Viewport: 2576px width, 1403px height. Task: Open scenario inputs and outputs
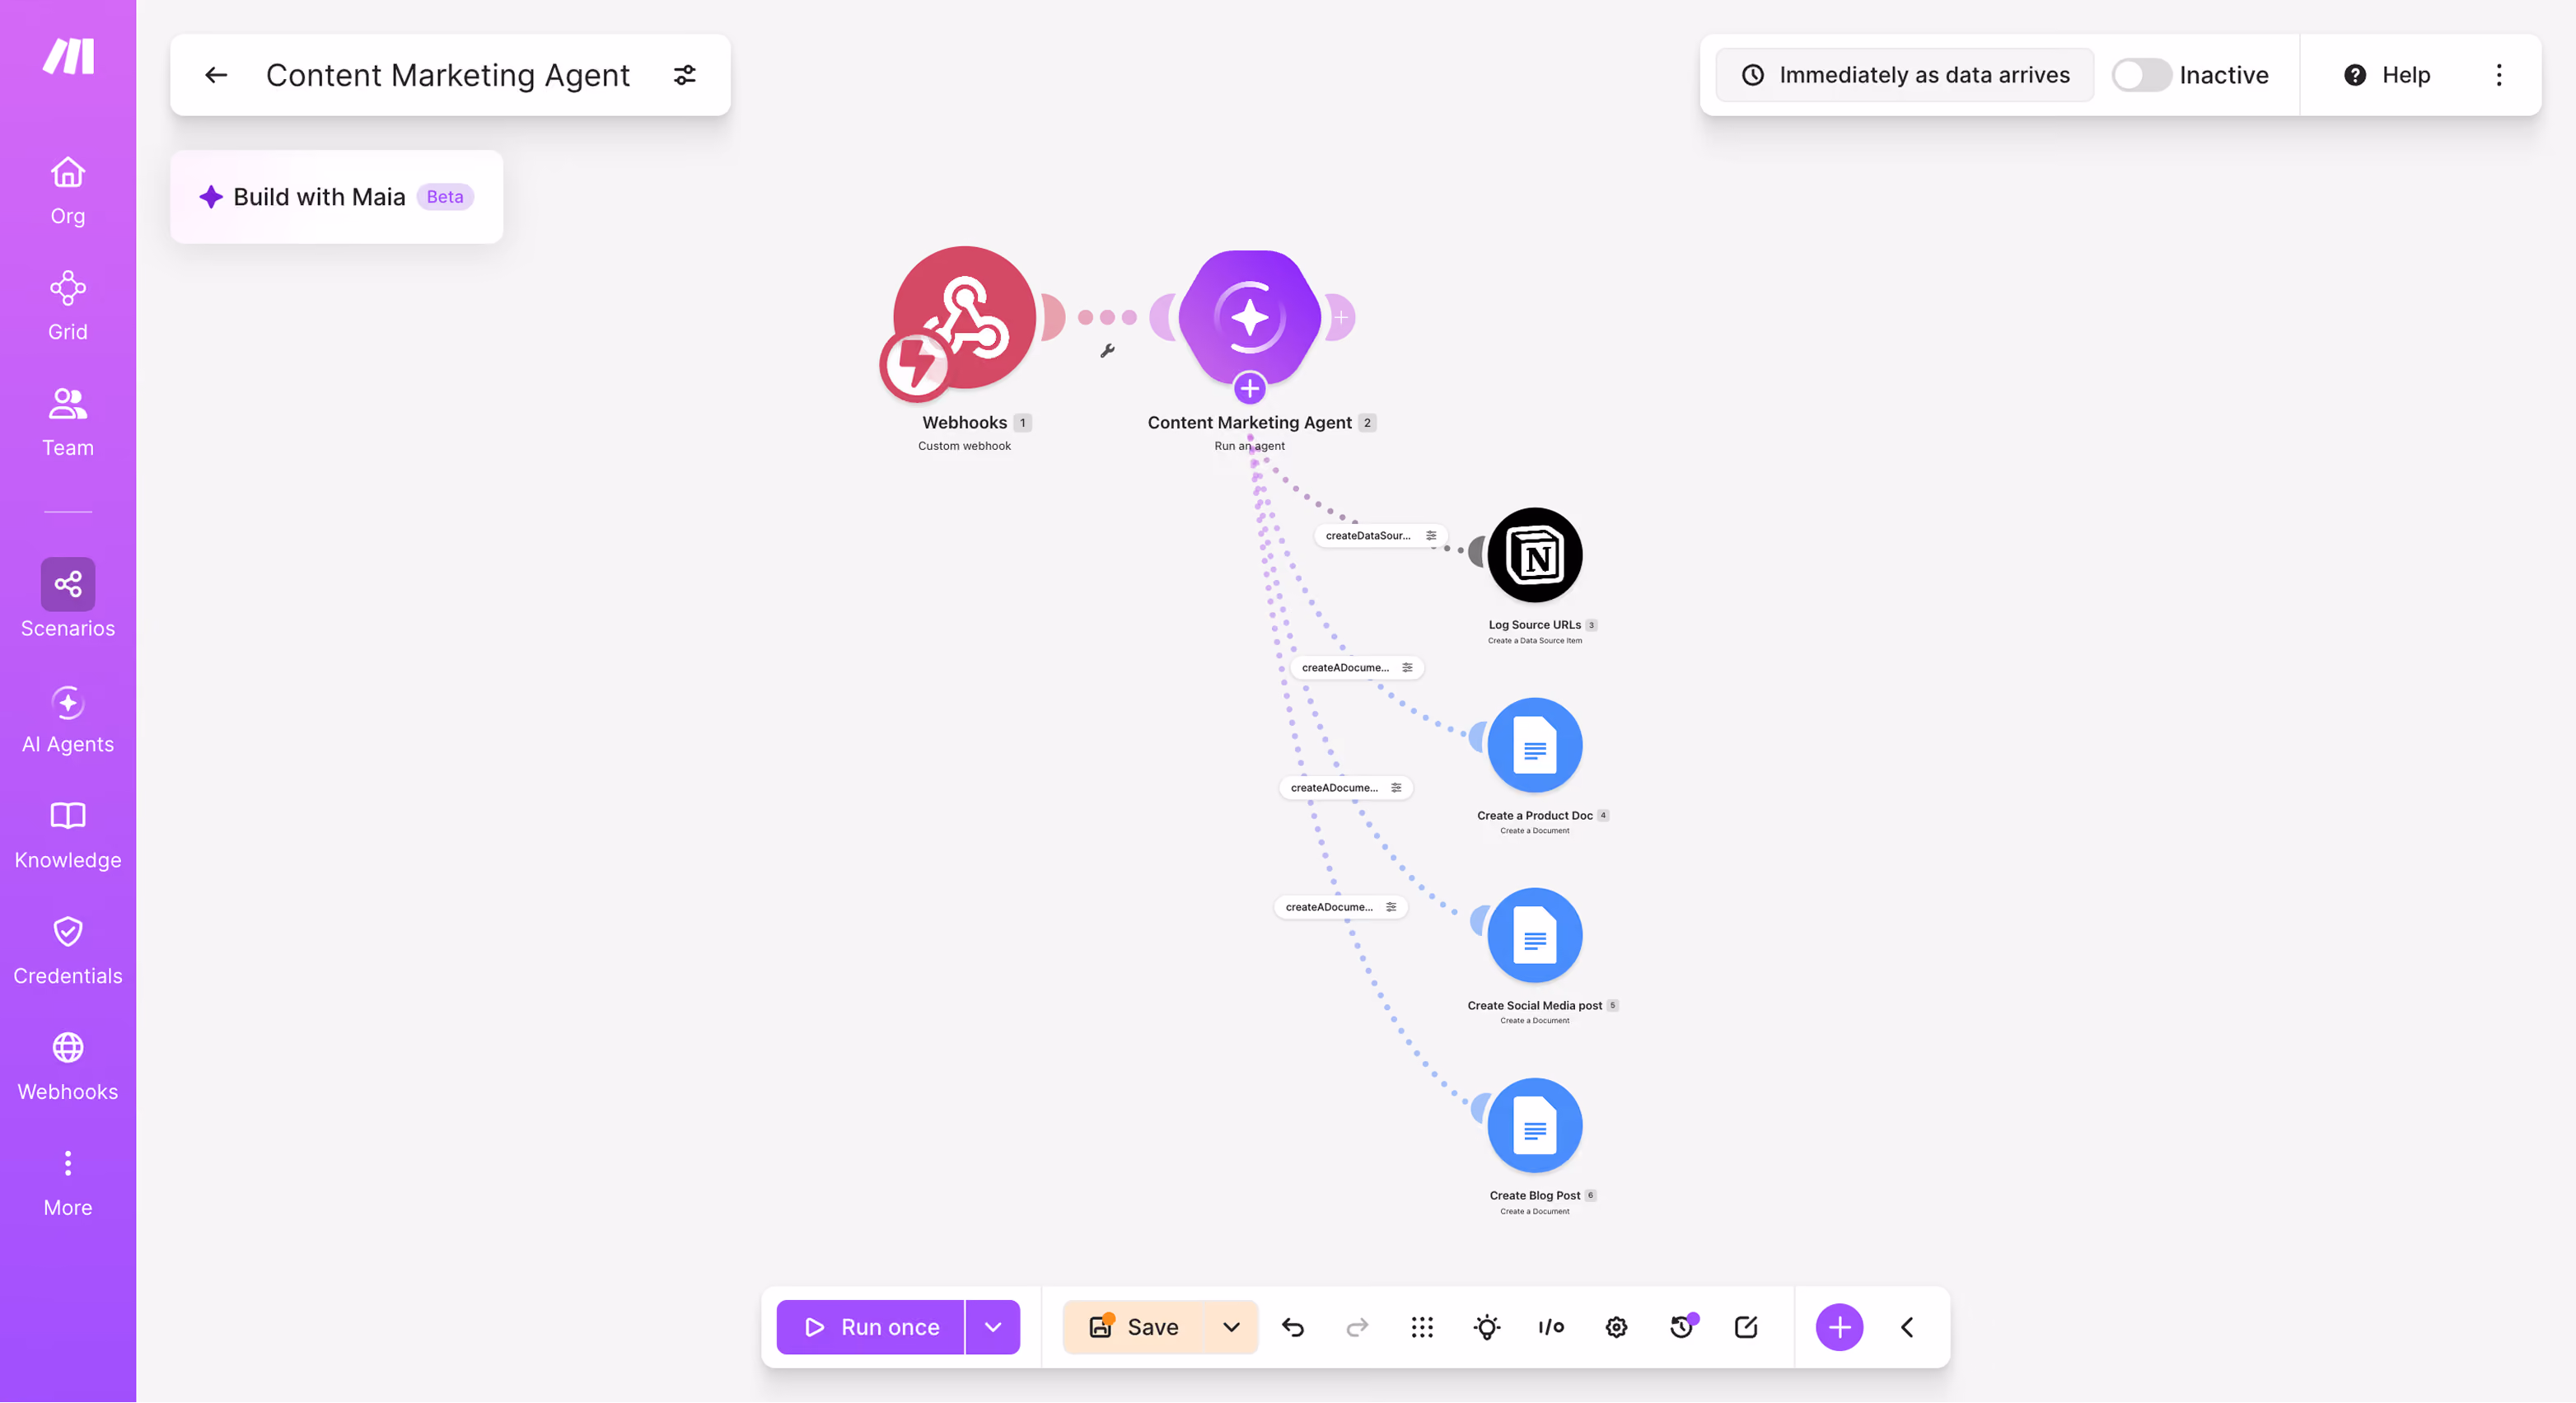coord(1551,1327)
